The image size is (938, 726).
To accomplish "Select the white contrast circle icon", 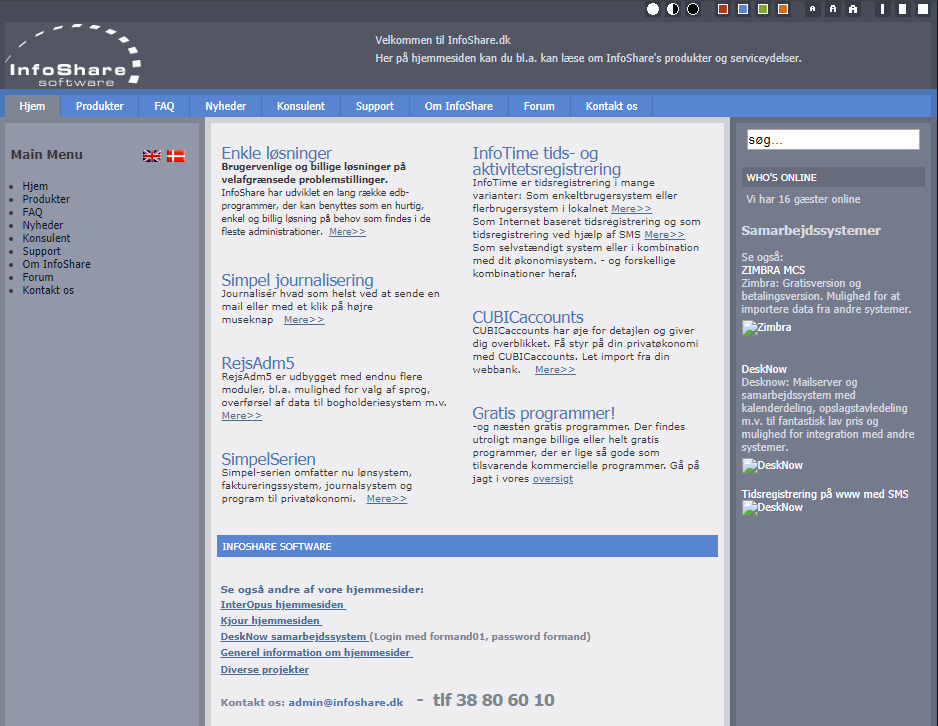I will (x=653, y=9).
